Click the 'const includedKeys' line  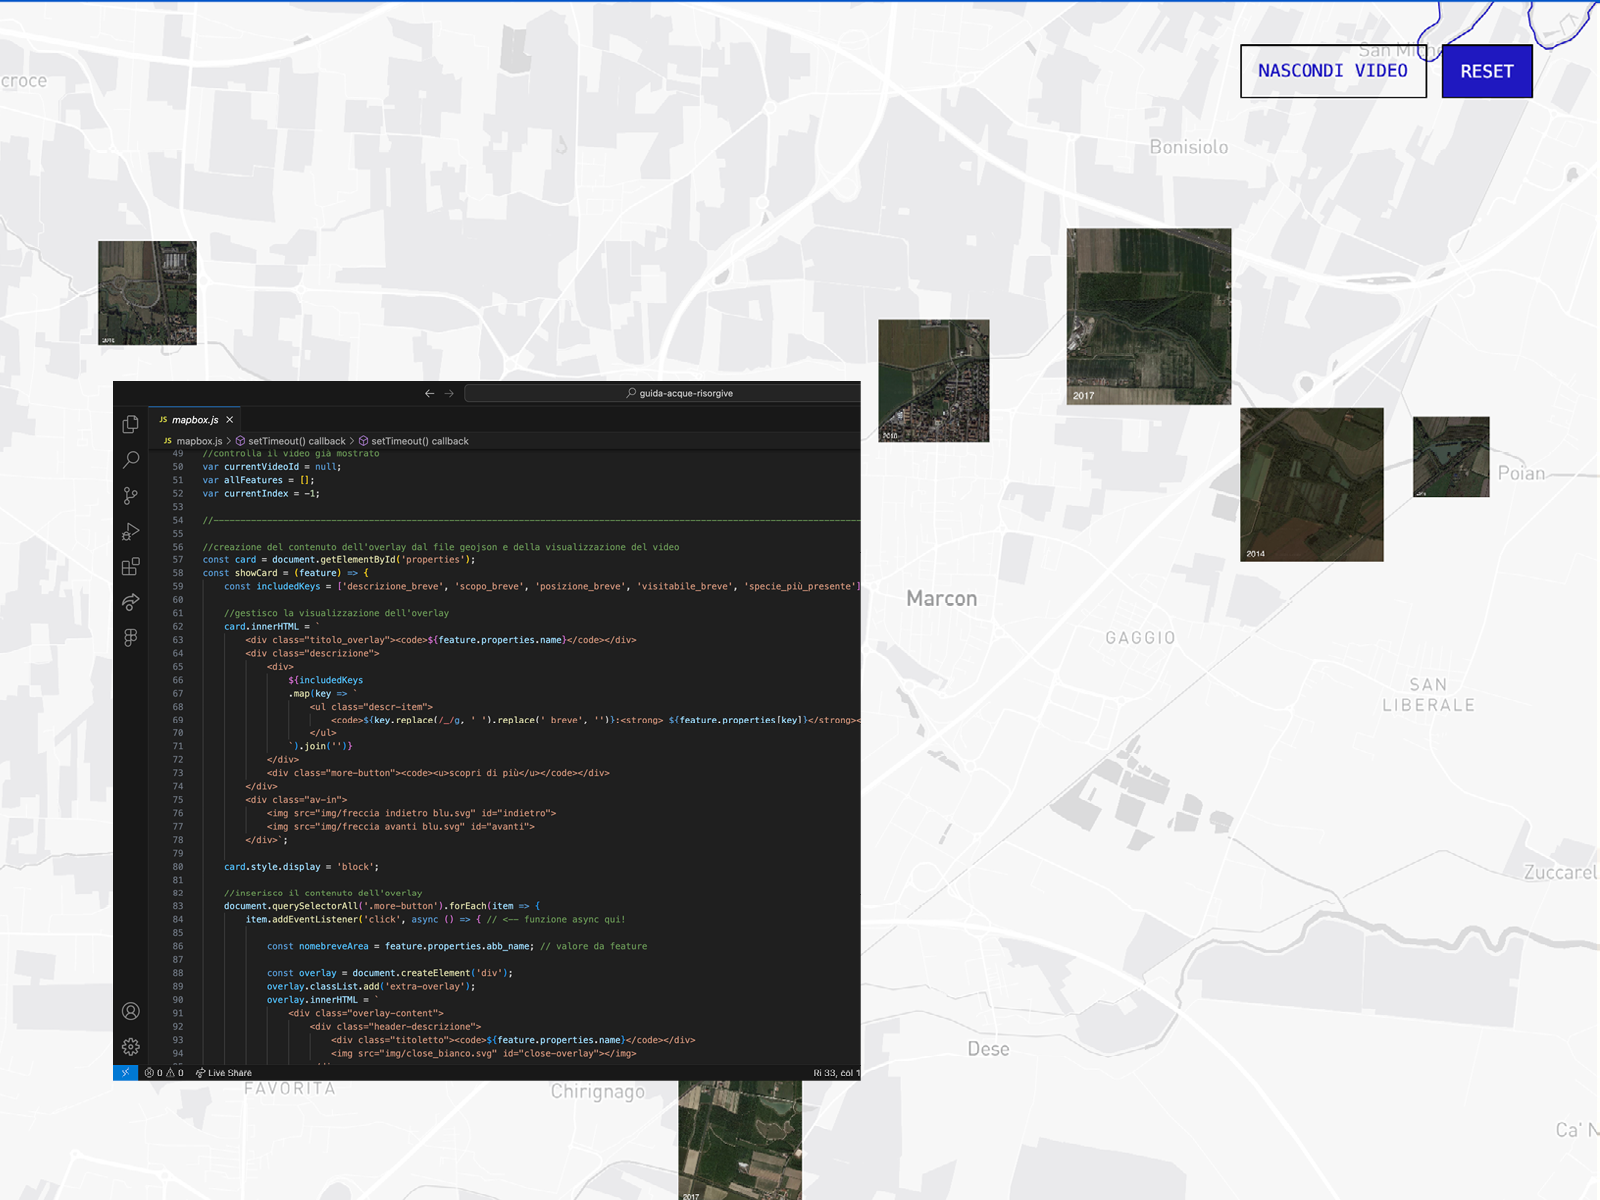click(x=542, y=586)
